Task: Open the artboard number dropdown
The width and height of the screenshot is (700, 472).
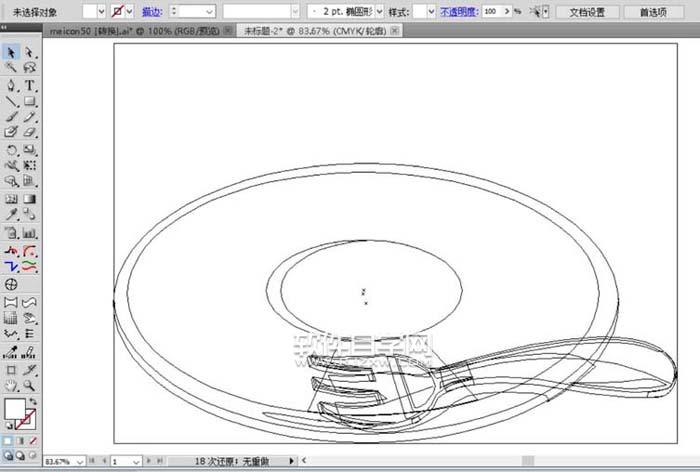Action: point(136,461)
